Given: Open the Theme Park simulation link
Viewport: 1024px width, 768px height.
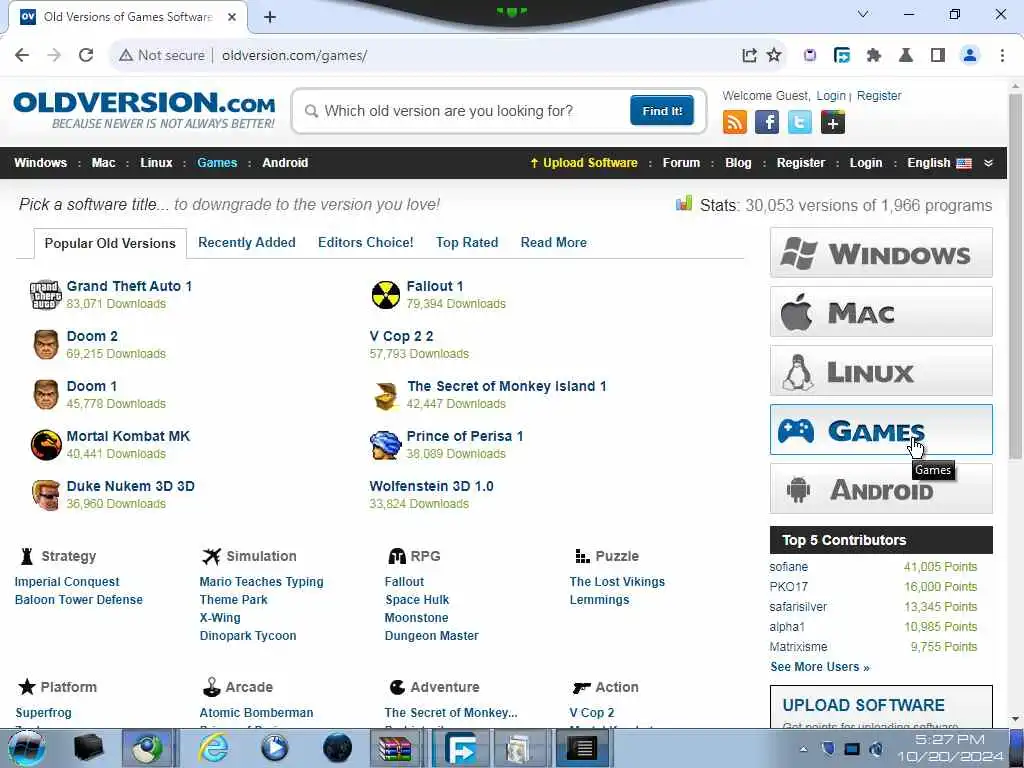Looking at the screenshot, I should (233, 600).
